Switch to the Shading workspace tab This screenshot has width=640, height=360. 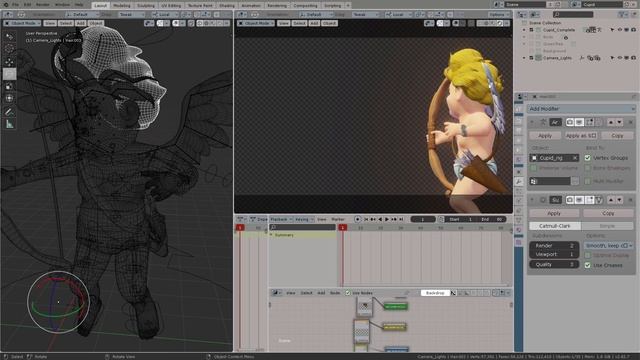click(227, 5)
